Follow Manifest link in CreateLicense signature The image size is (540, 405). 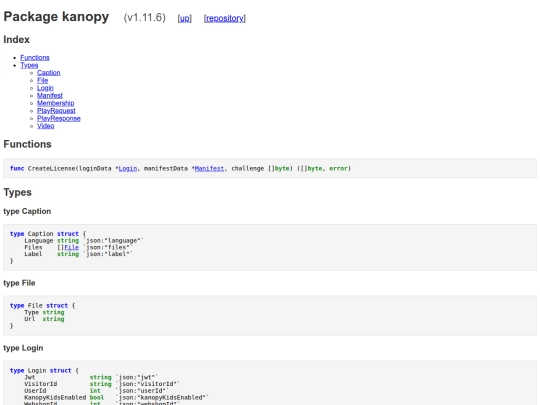tap(209, 168)
